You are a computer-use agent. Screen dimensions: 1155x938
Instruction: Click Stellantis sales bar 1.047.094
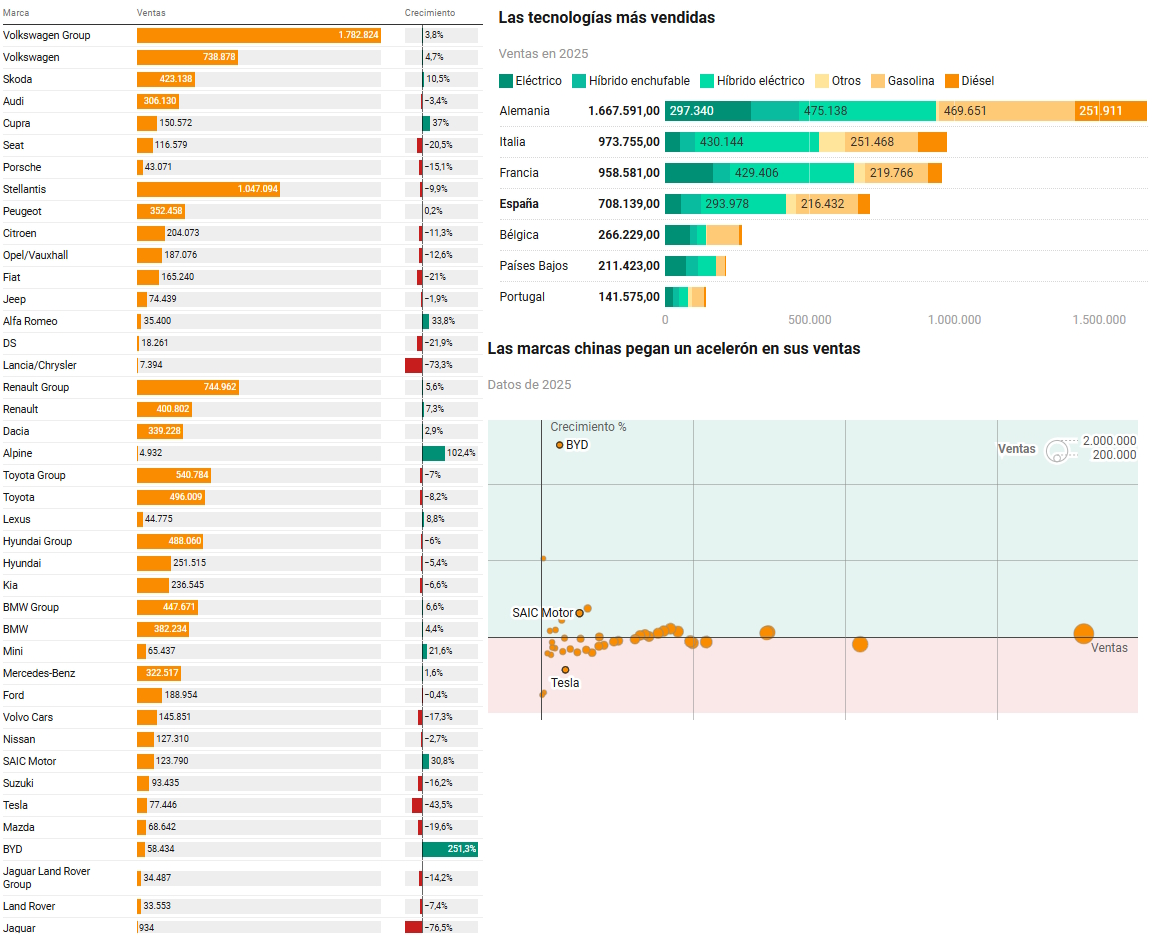[x=208, y=189]
